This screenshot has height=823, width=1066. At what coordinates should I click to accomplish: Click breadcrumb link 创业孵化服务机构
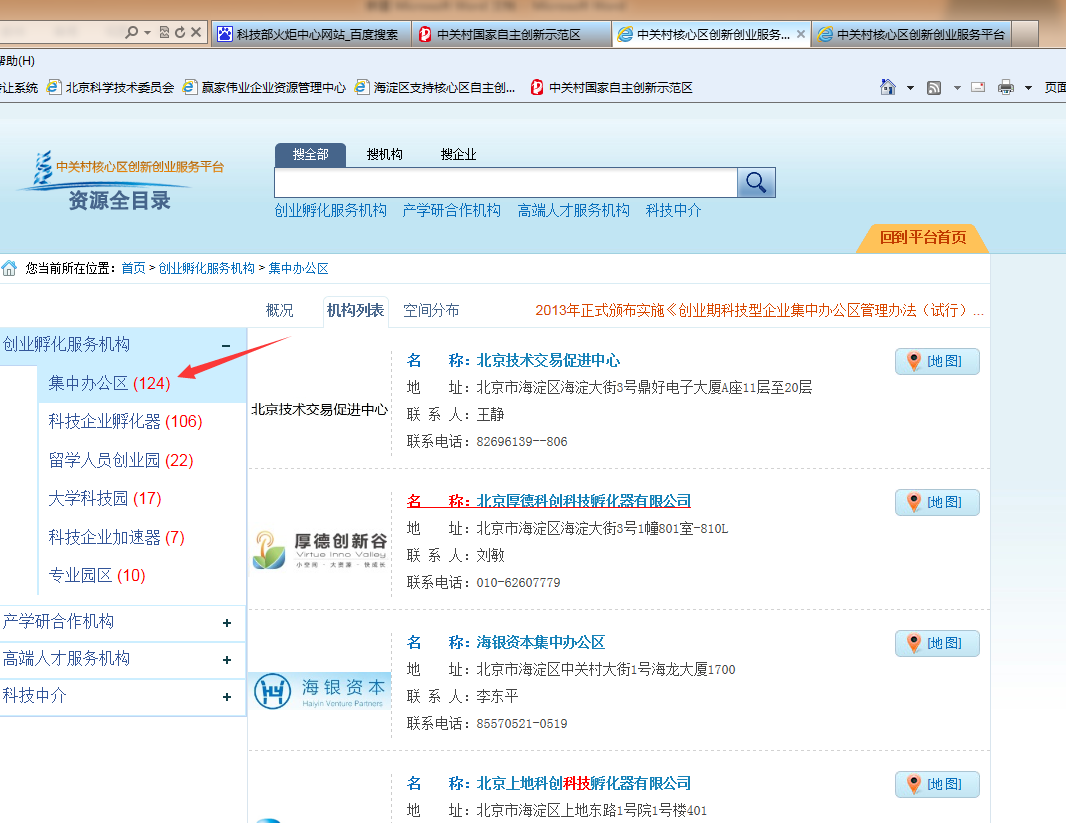pyautogui.click(x=207, y=268)
